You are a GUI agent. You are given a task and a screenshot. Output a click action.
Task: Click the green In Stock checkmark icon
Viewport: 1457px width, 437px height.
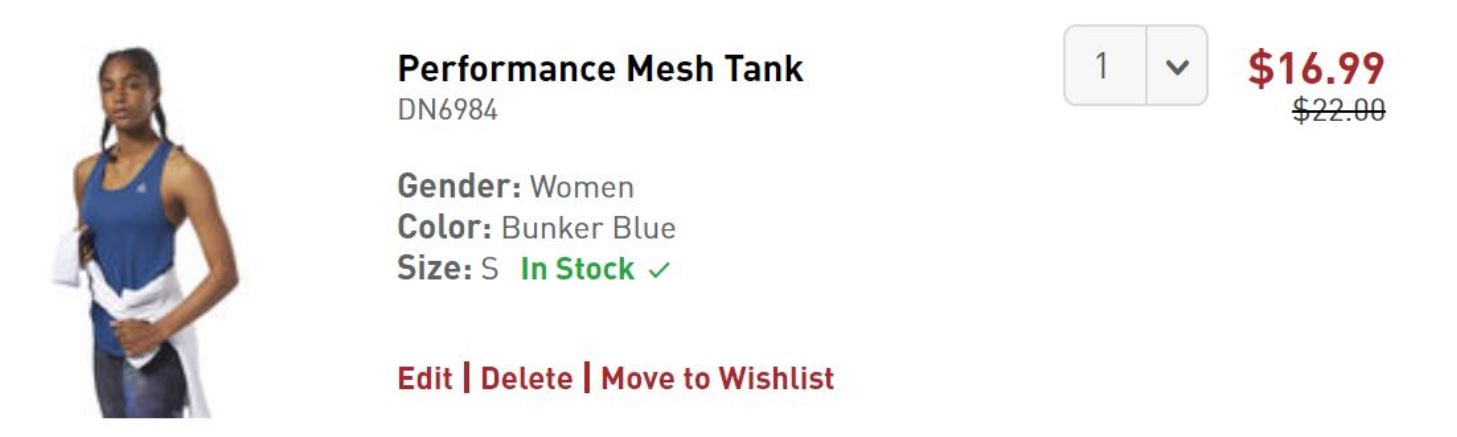pos(659,270)
